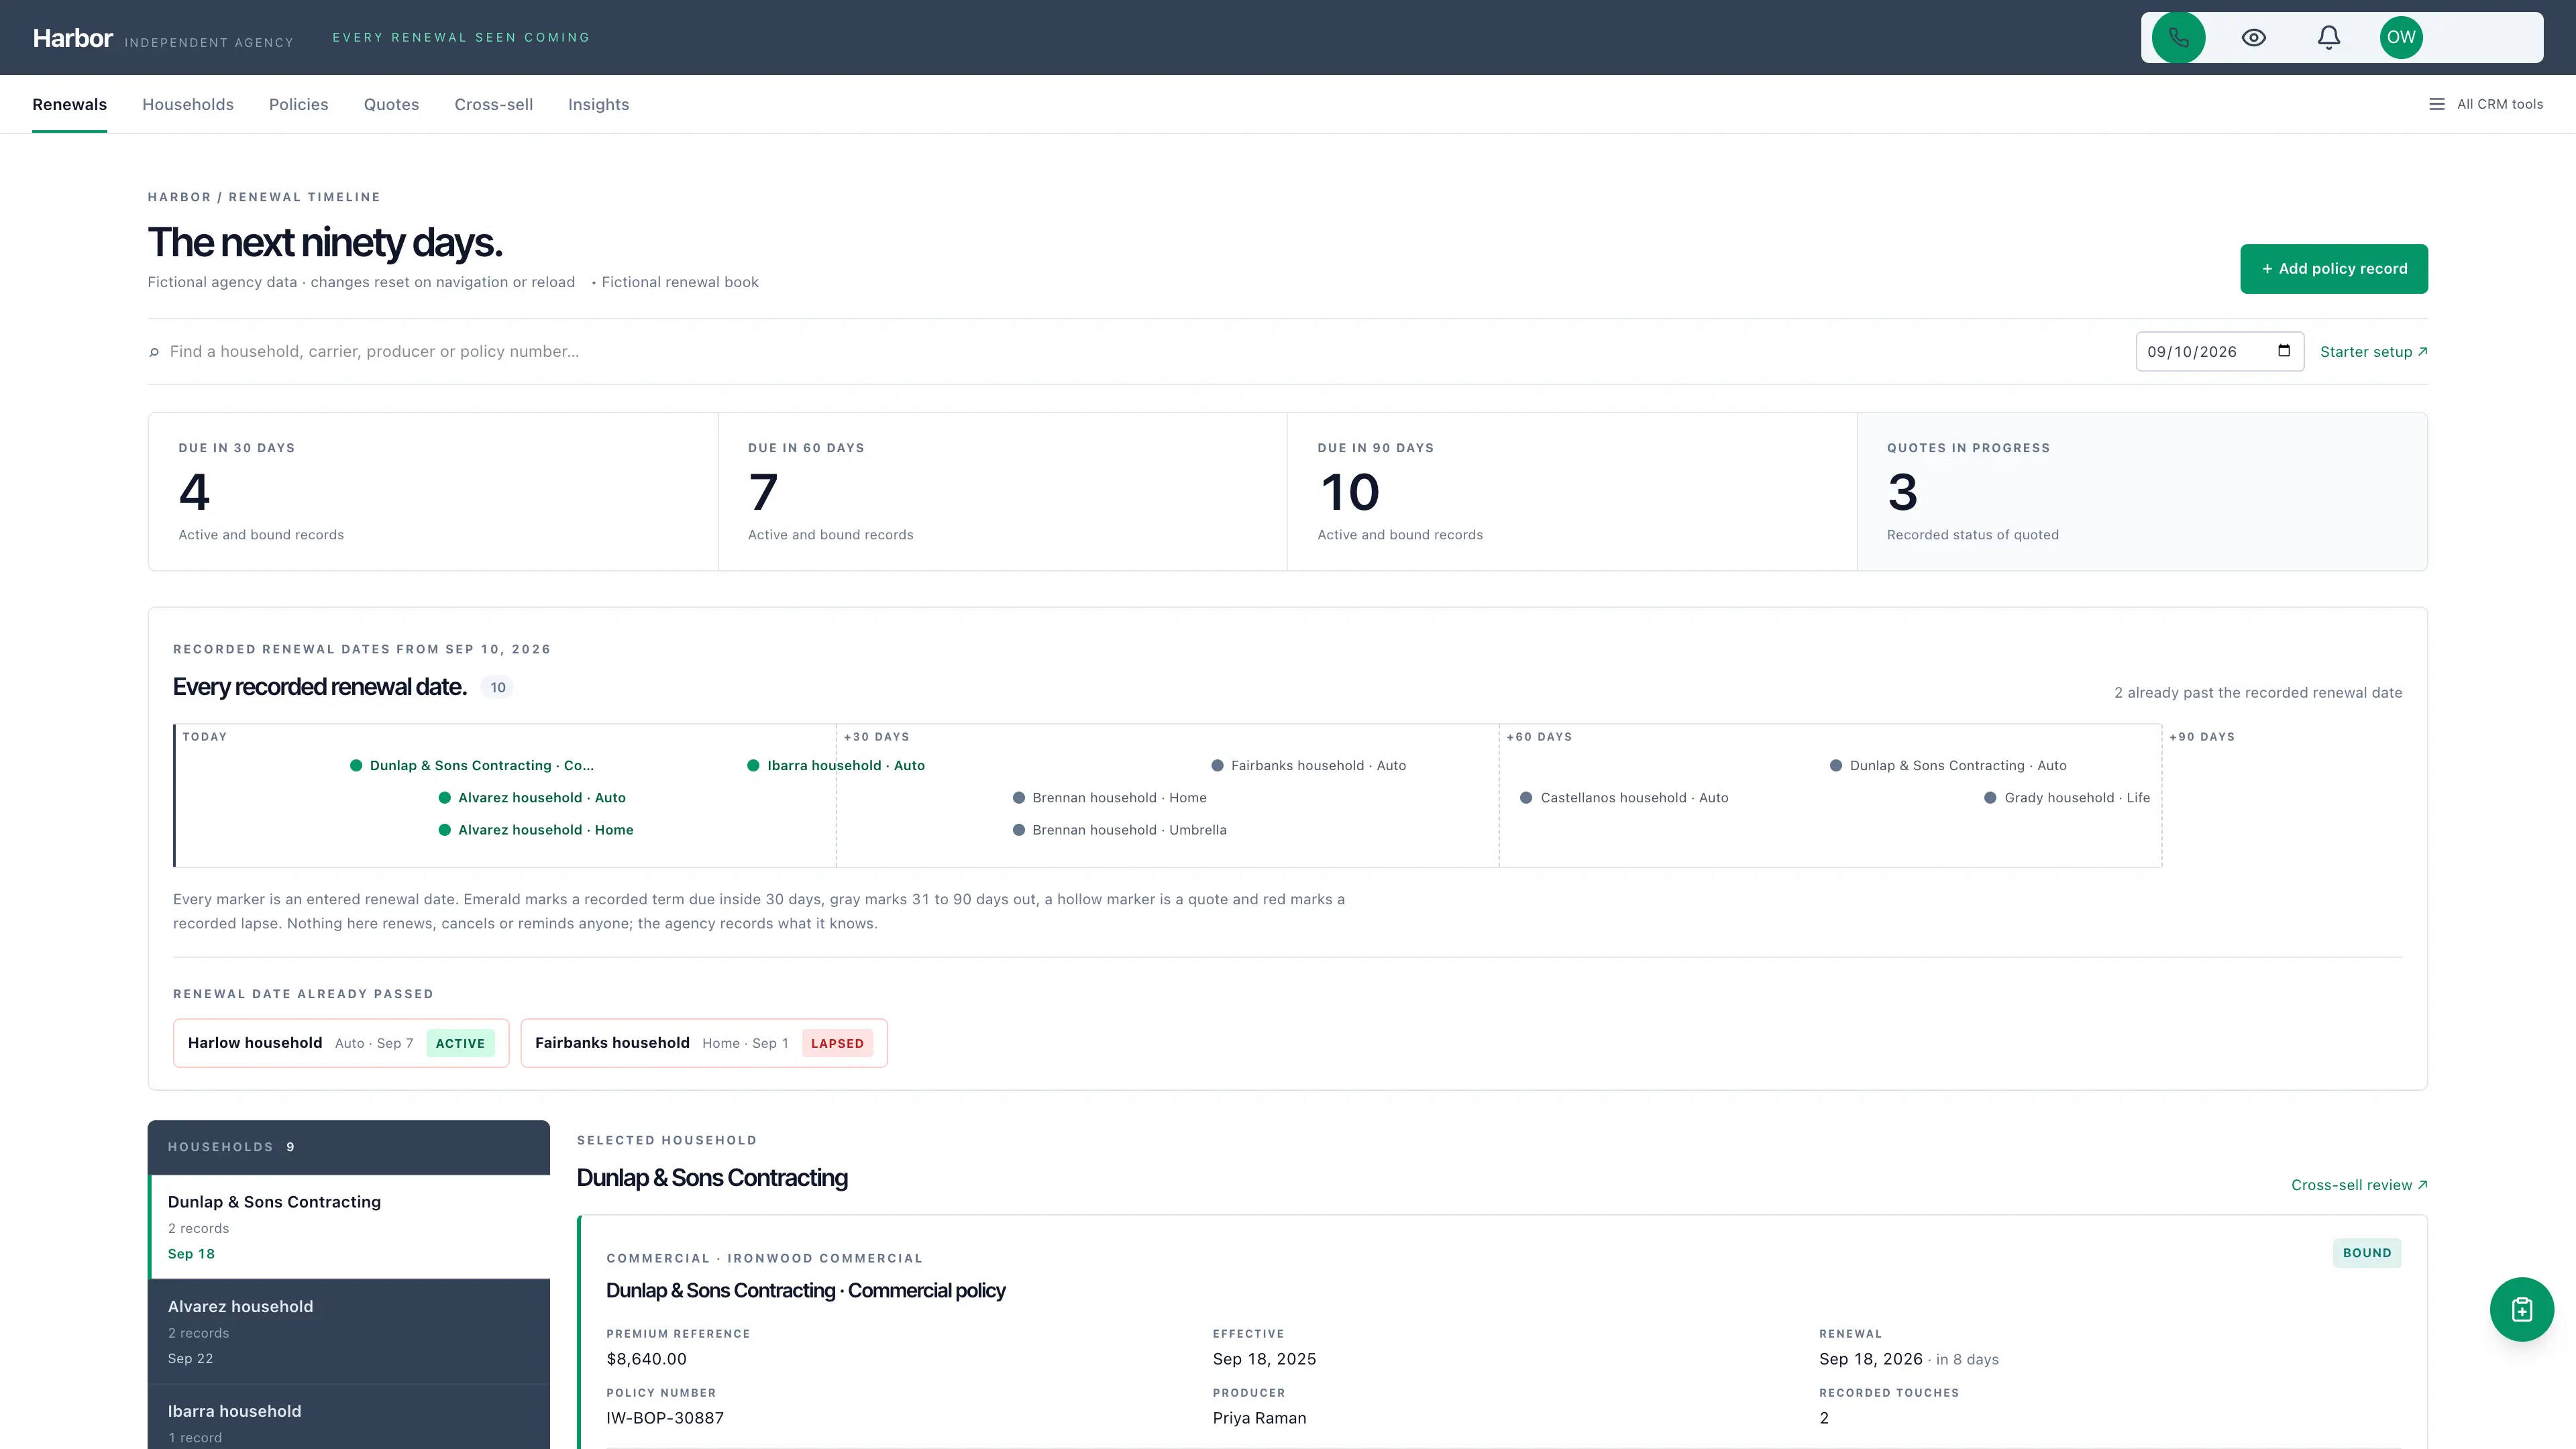The height and width of the screenshot is (1449, 2576).
Task: Open the date picker calendar icon
Action: [x=2283, y=351]
